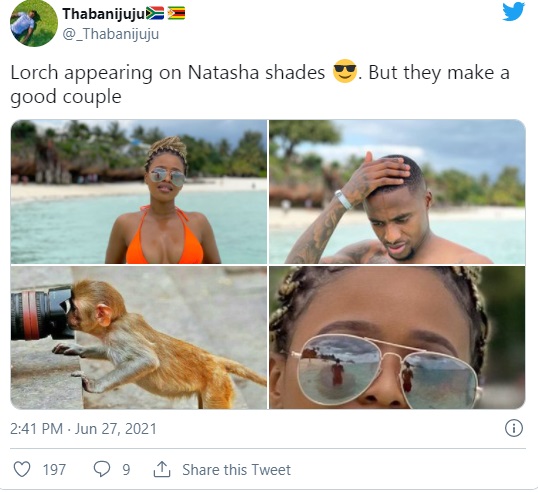Open the orange bikini beach photo
The width and height of the screenshot is (538, 492).
pos(139,192)
